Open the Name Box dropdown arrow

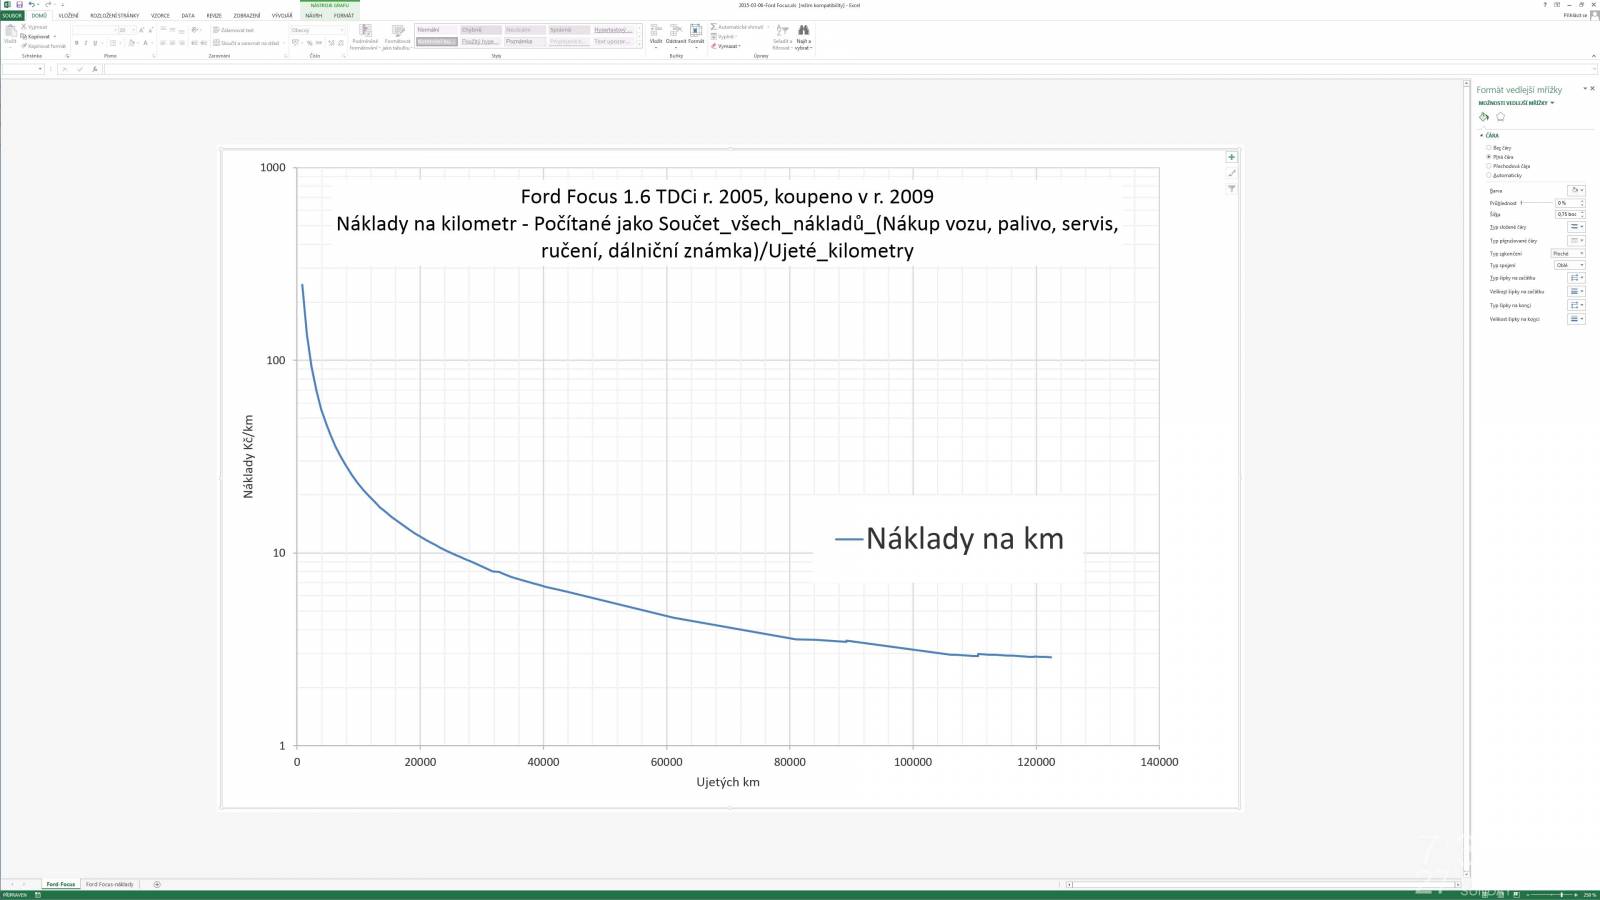coord(40,69)
